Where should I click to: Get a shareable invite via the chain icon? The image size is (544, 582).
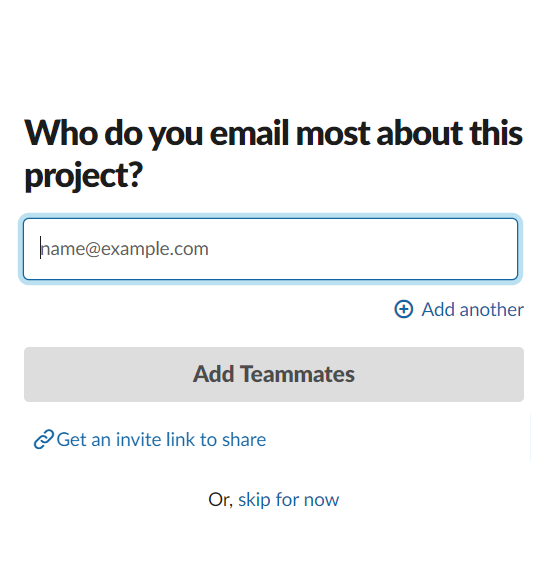(x=44, y=439)
